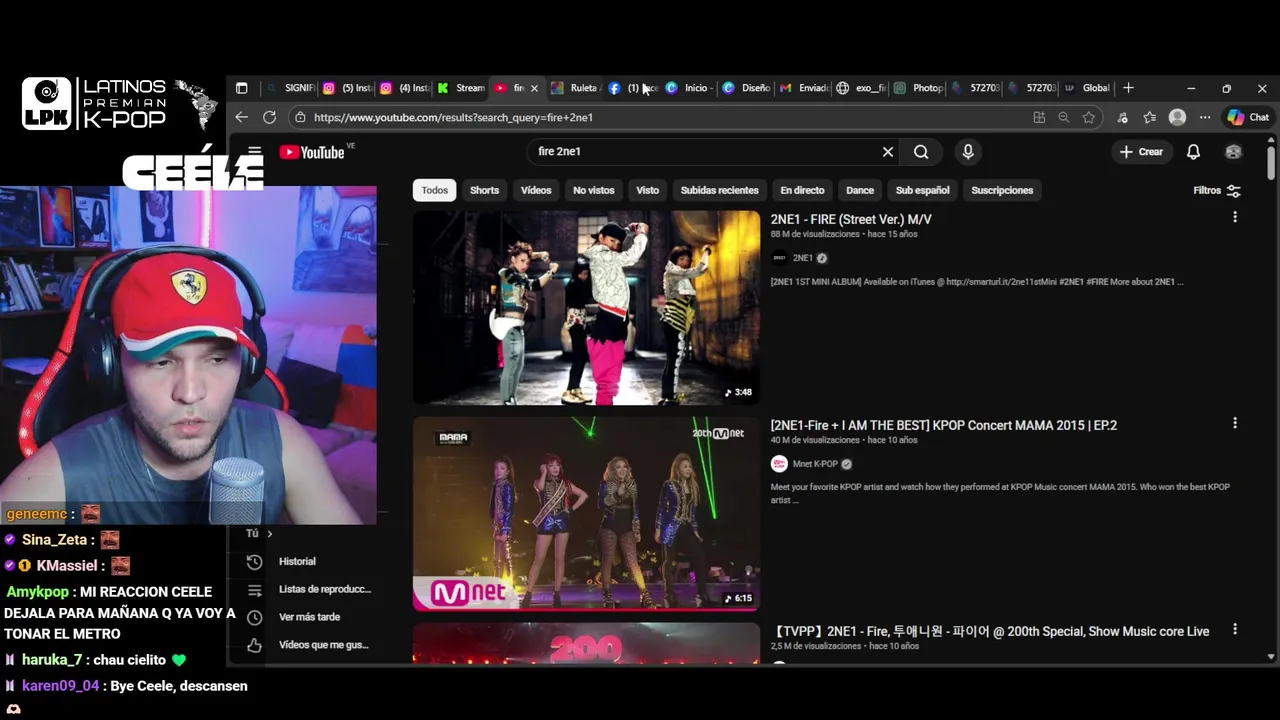View site information padlock in address bar

300,117
